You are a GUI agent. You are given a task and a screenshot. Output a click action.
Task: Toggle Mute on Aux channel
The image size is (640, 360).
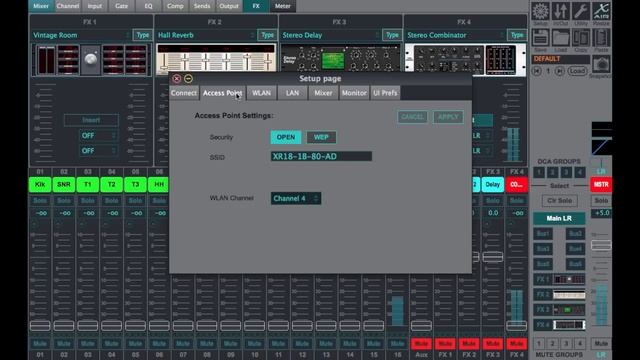click(421, 344)
